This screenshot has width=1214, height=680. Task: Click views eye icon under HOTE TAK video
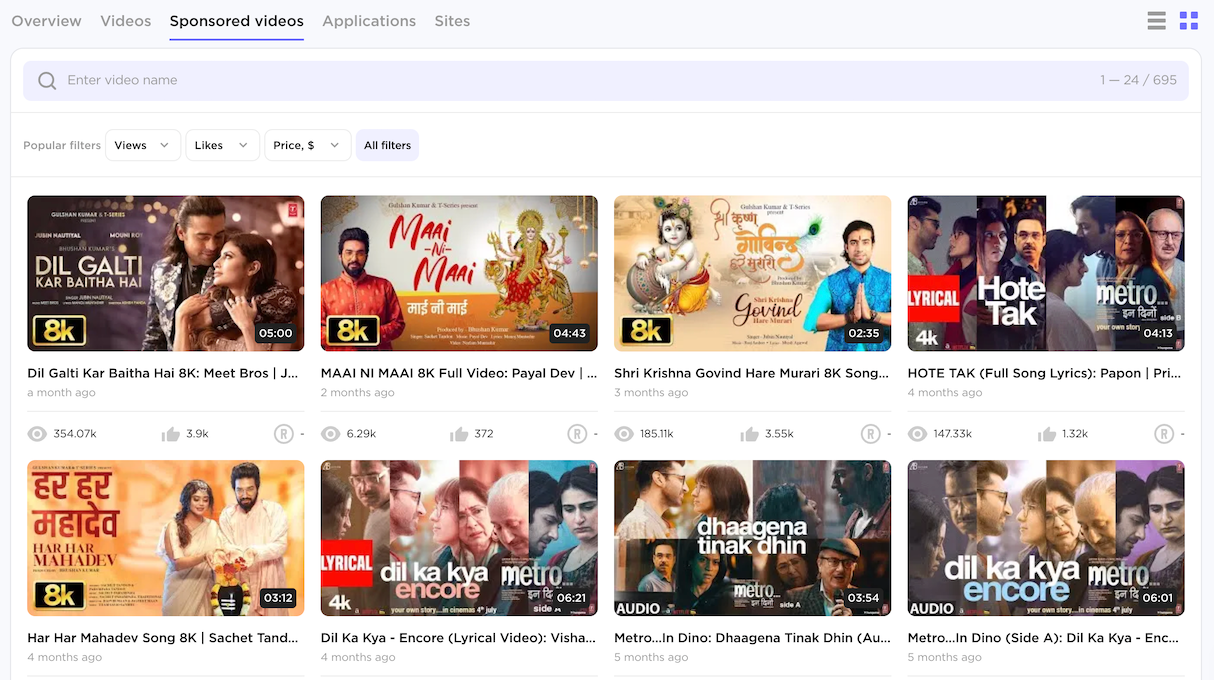918,434
